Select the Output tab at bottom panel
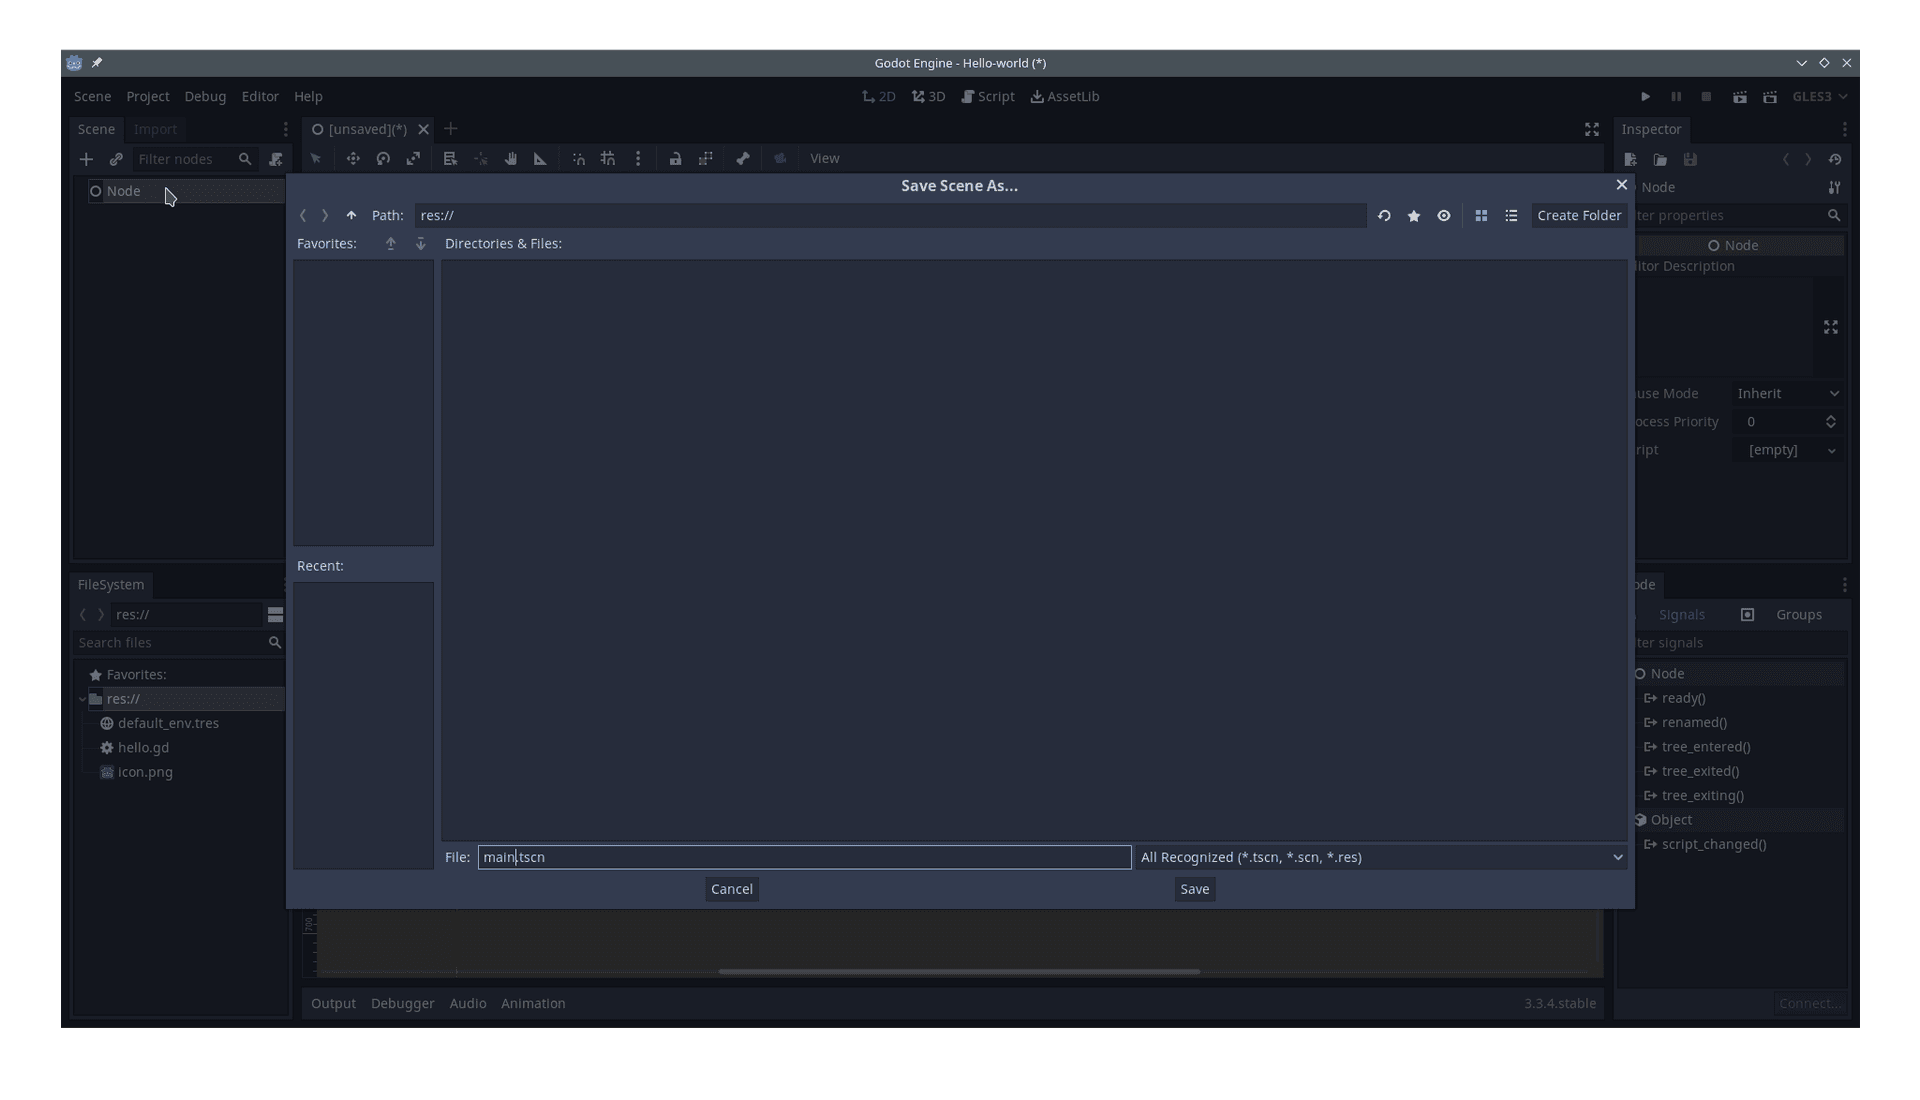The height and width of the screenshot is (1100, 1920). tap(334, 1002)
